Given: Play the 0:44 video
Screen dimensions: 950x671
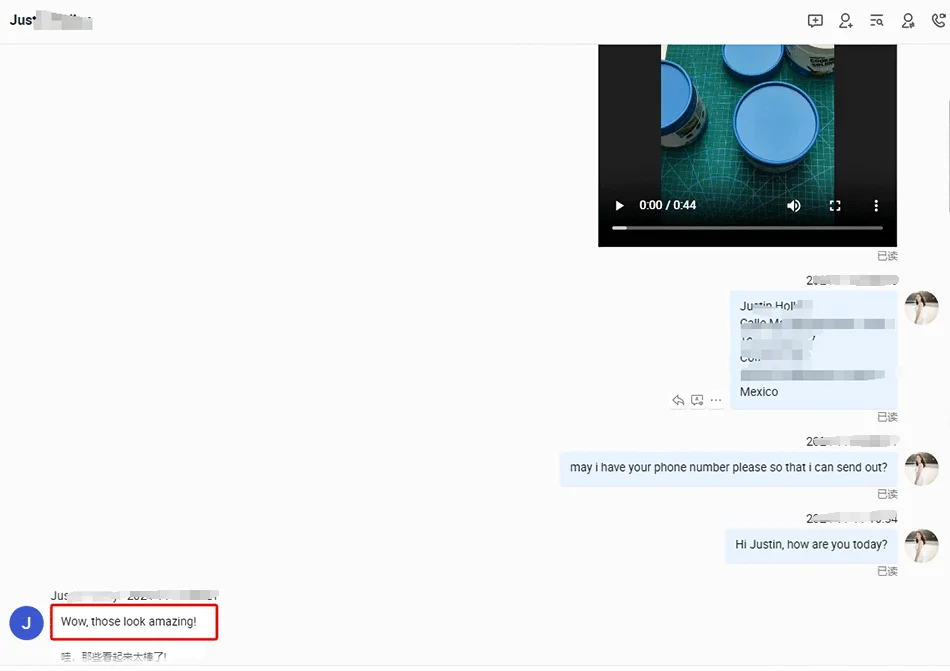Looking at the screenshot, I should [620, 206].
